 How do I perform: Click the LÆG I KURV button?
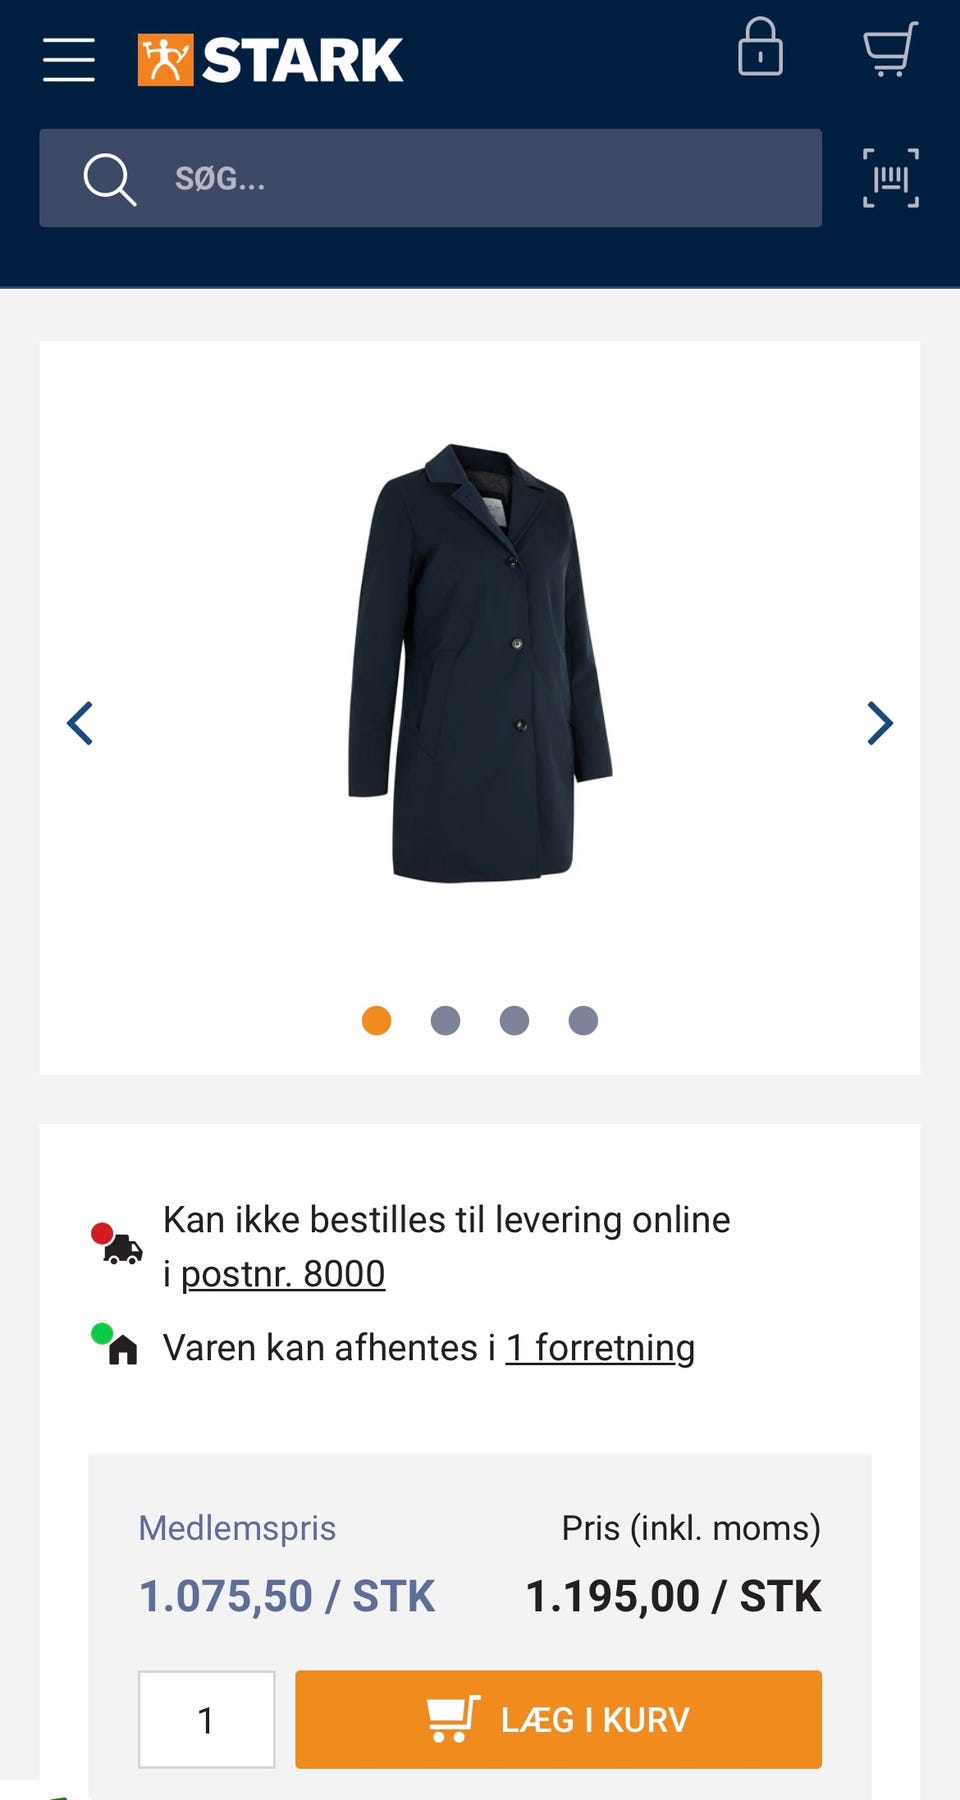click(x=558, y=1719)
